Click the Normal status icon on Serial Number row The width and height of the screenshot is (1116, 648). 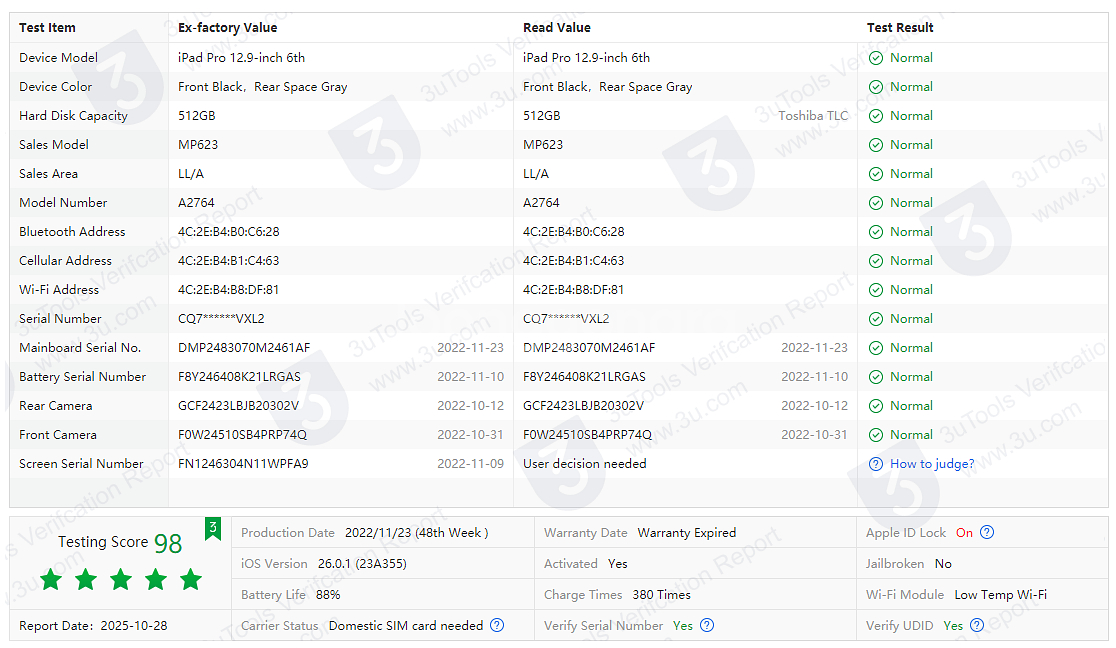point(875,318)
